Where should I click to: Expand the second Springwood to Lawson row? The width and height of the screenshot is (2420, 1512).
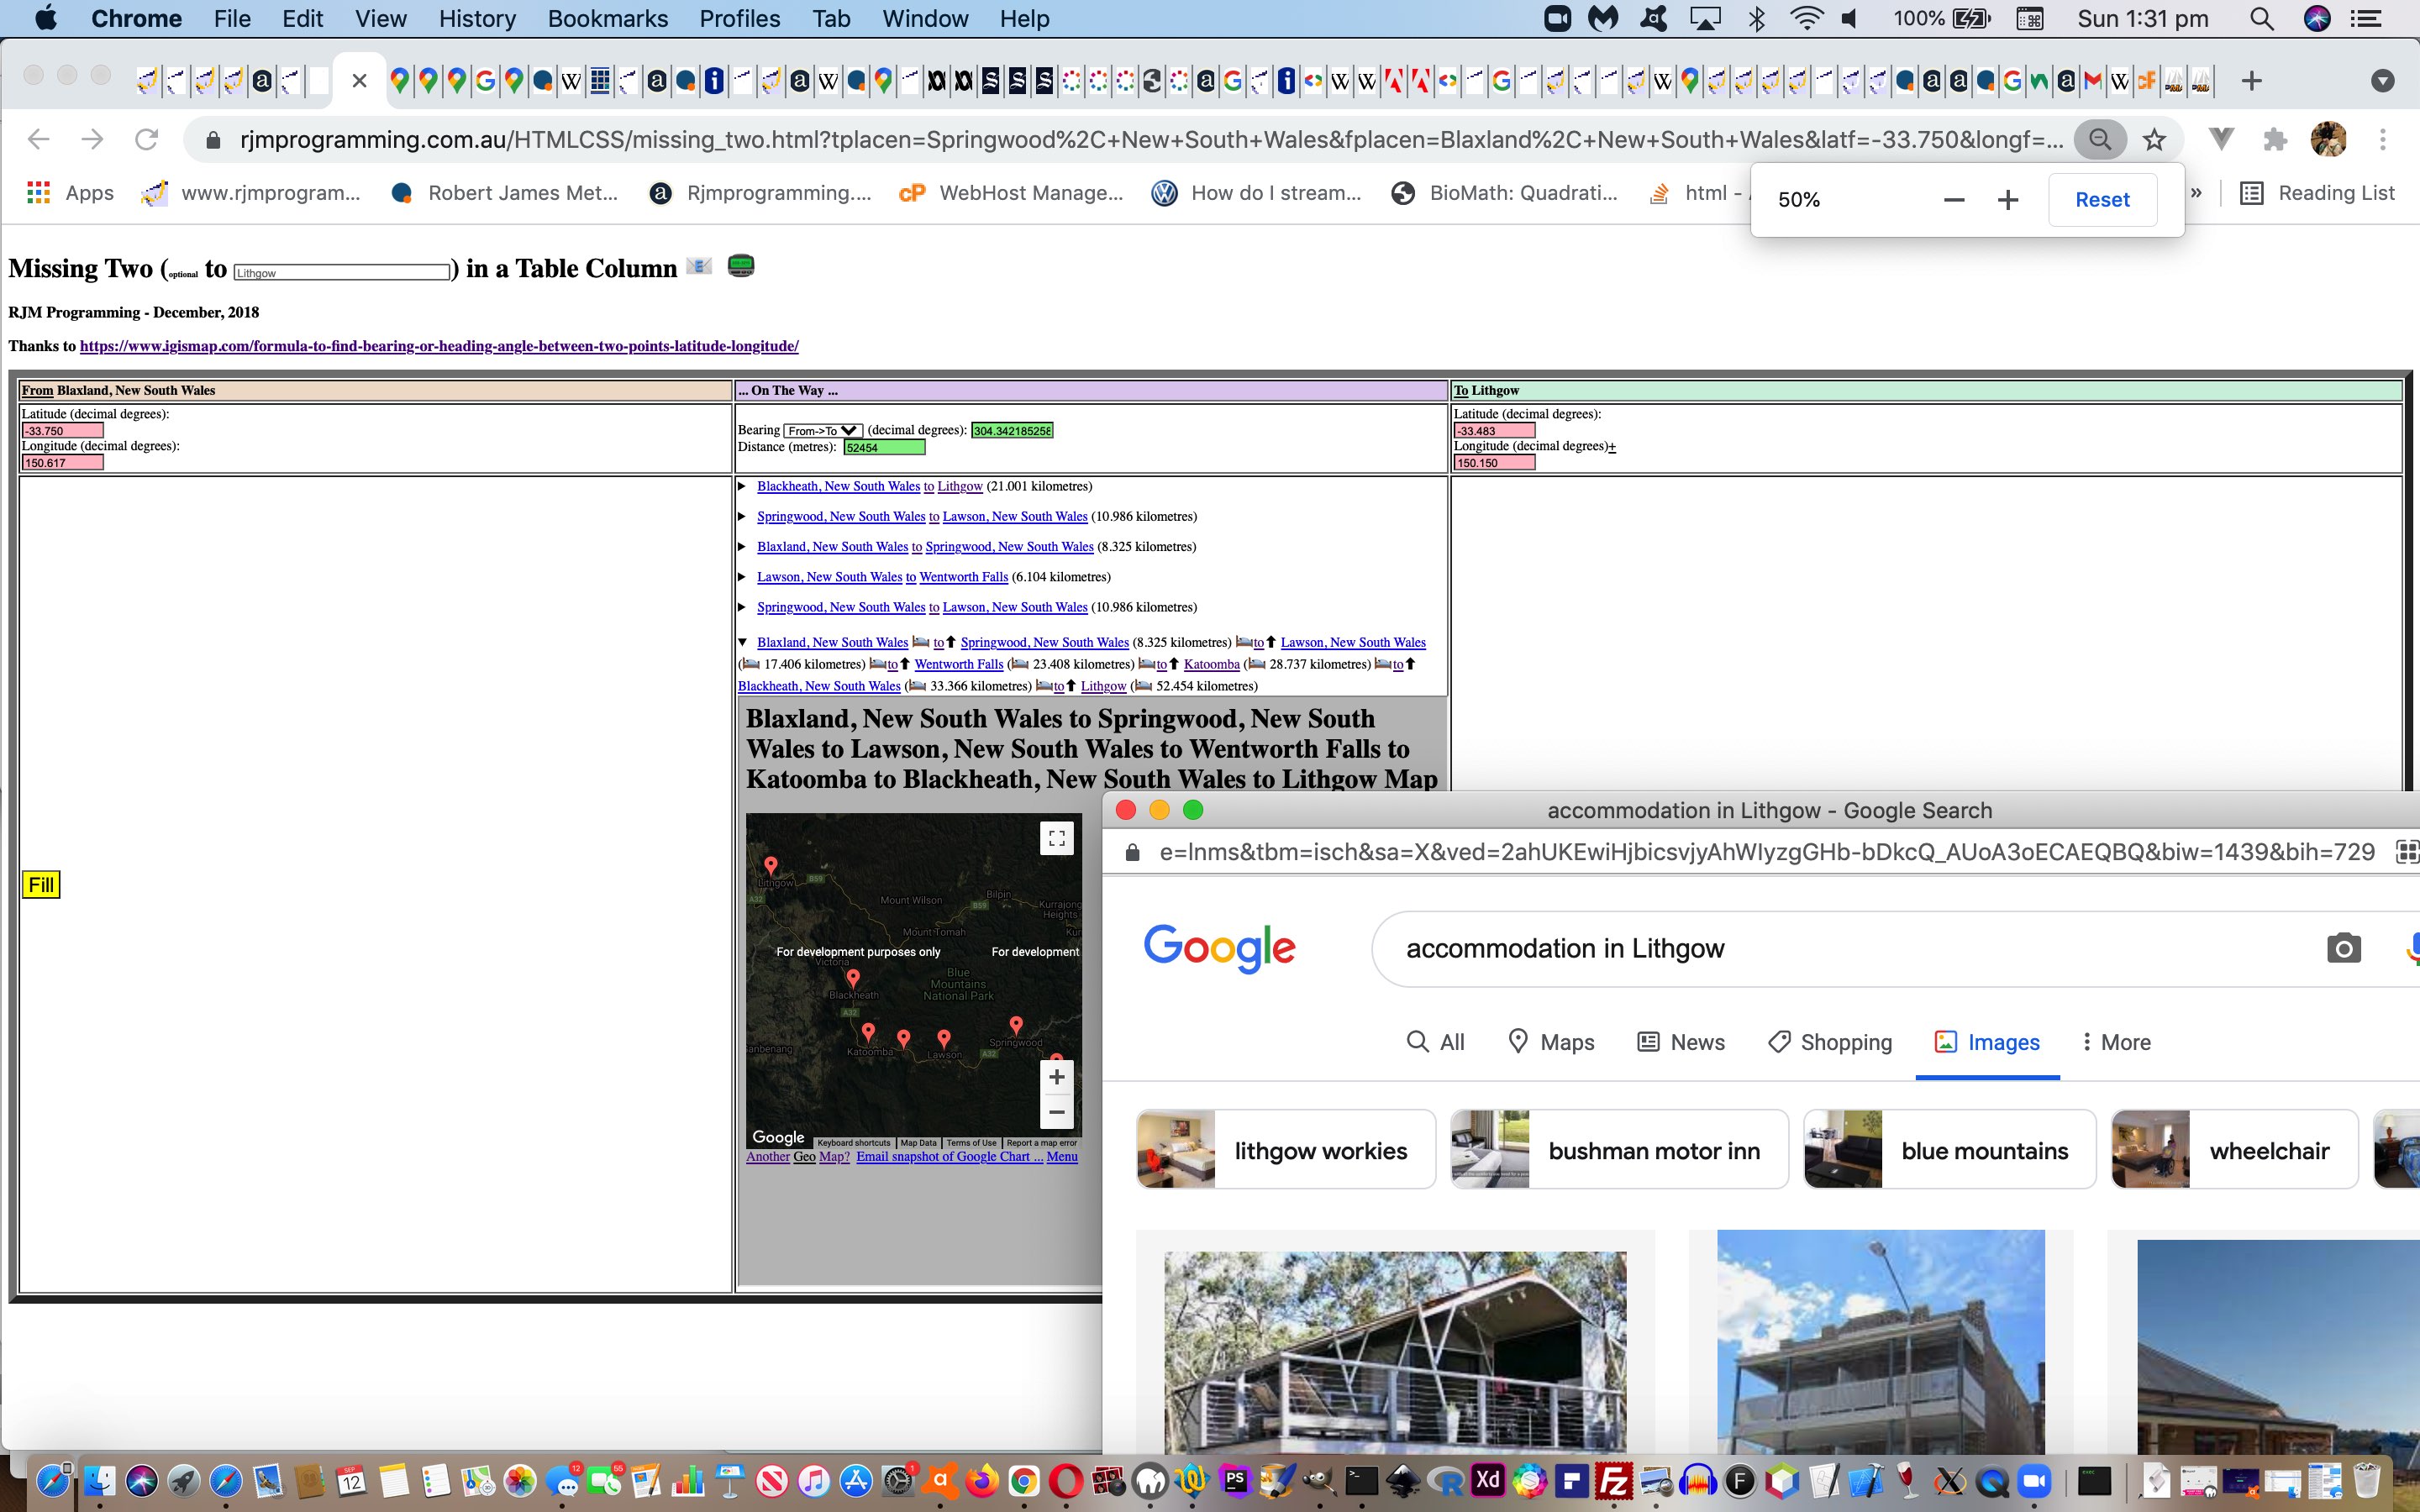click(742, 607)
